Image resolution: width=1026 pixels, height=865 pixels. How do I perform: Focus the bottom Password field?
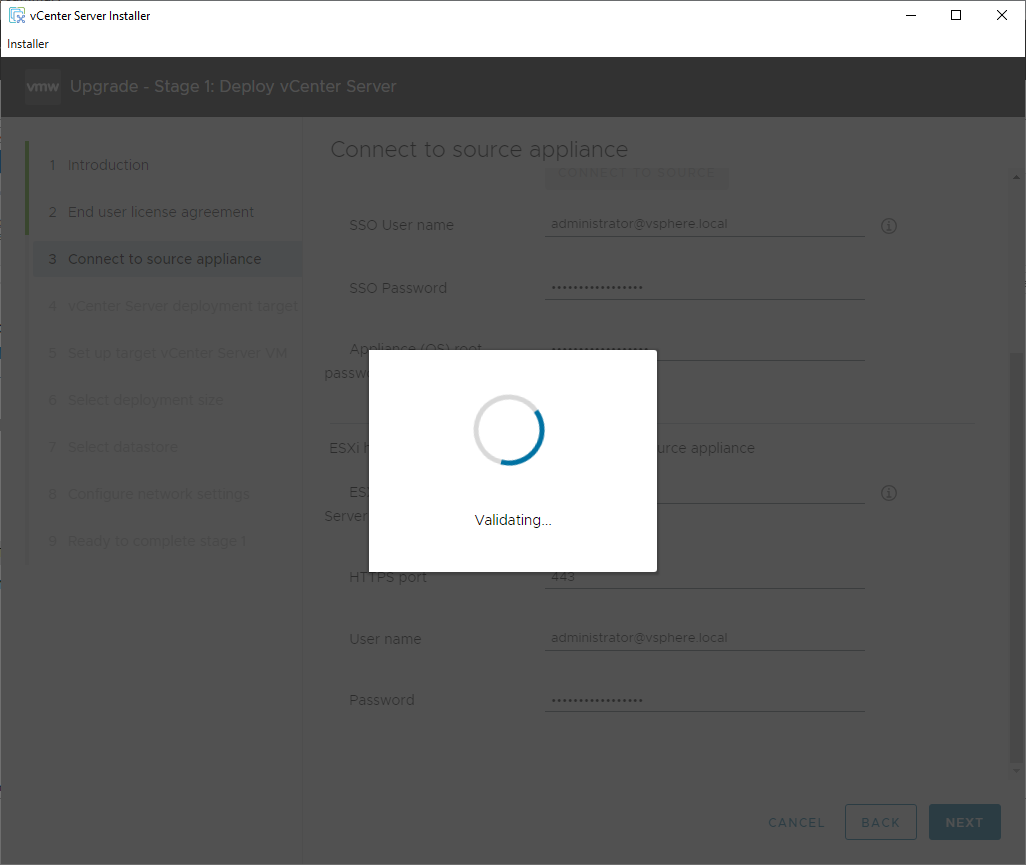tap(704, 700)
